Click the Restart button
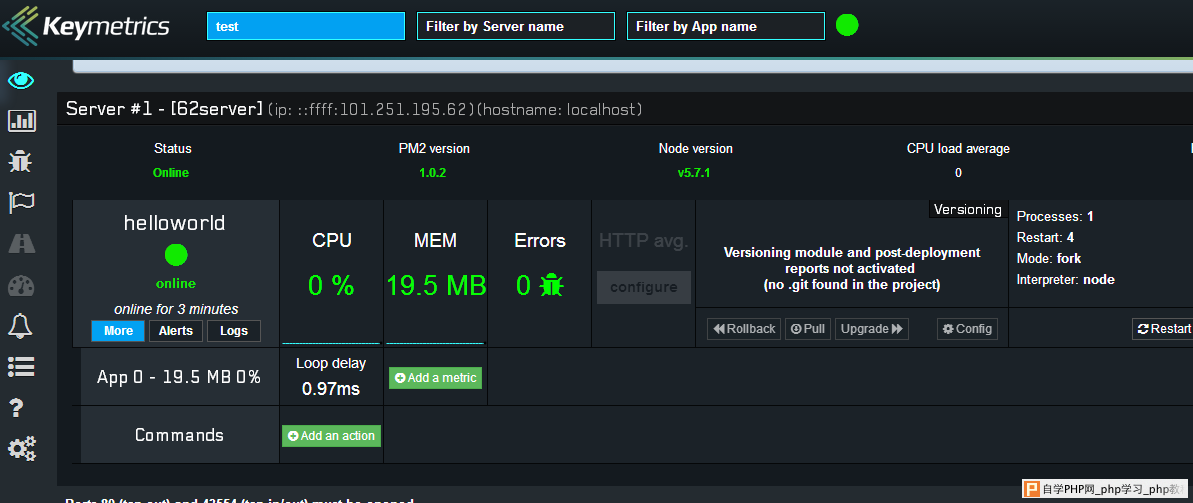This screenshot has height=503, width=1193. (1163, 329)
